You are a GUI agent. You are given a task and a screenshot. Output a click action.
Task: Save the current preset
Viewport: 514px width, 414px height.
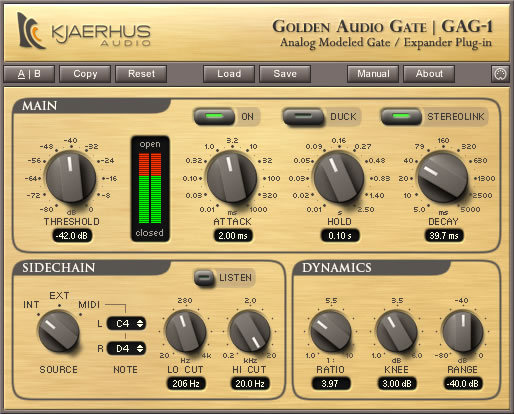click(x=285, y=74)
